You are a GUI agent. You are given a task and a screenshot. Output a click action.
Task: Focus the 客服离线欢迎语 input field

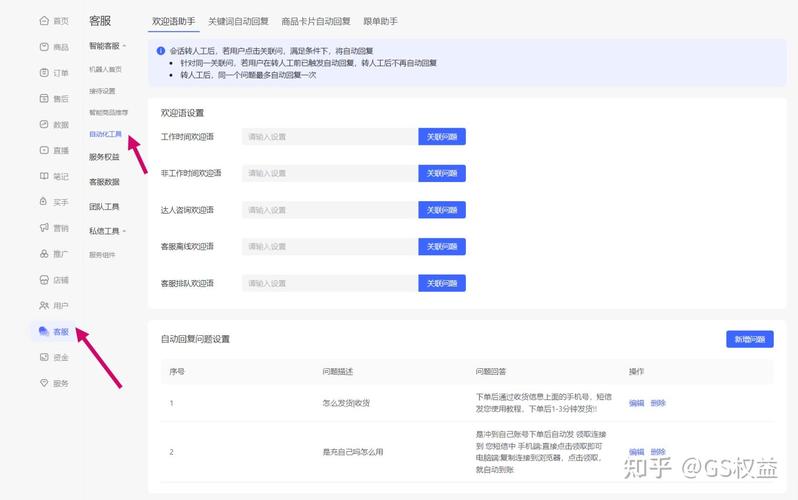click(x=328, y=247)
